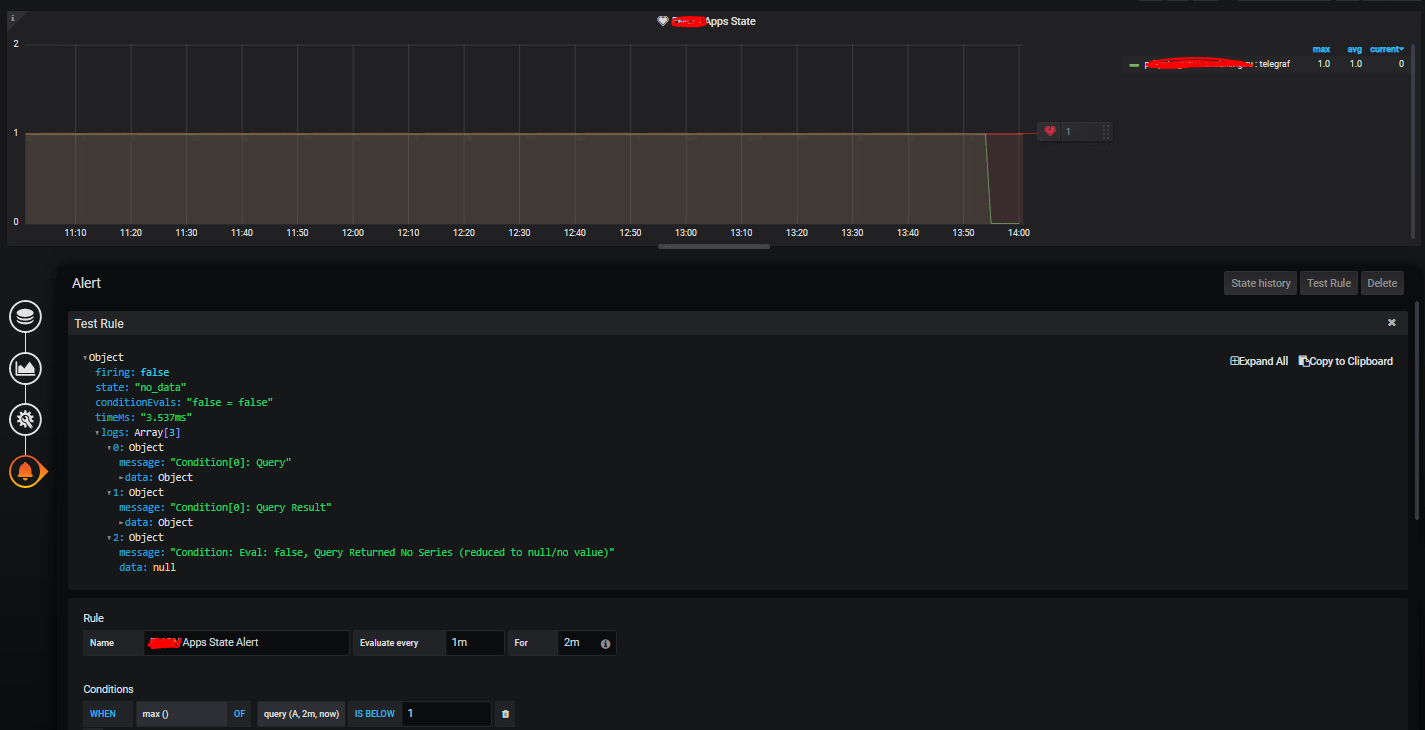Open the IS BELOW evaluator dropdown
This screenshot has height=730, width=1425.
click(x=373, y=713)
